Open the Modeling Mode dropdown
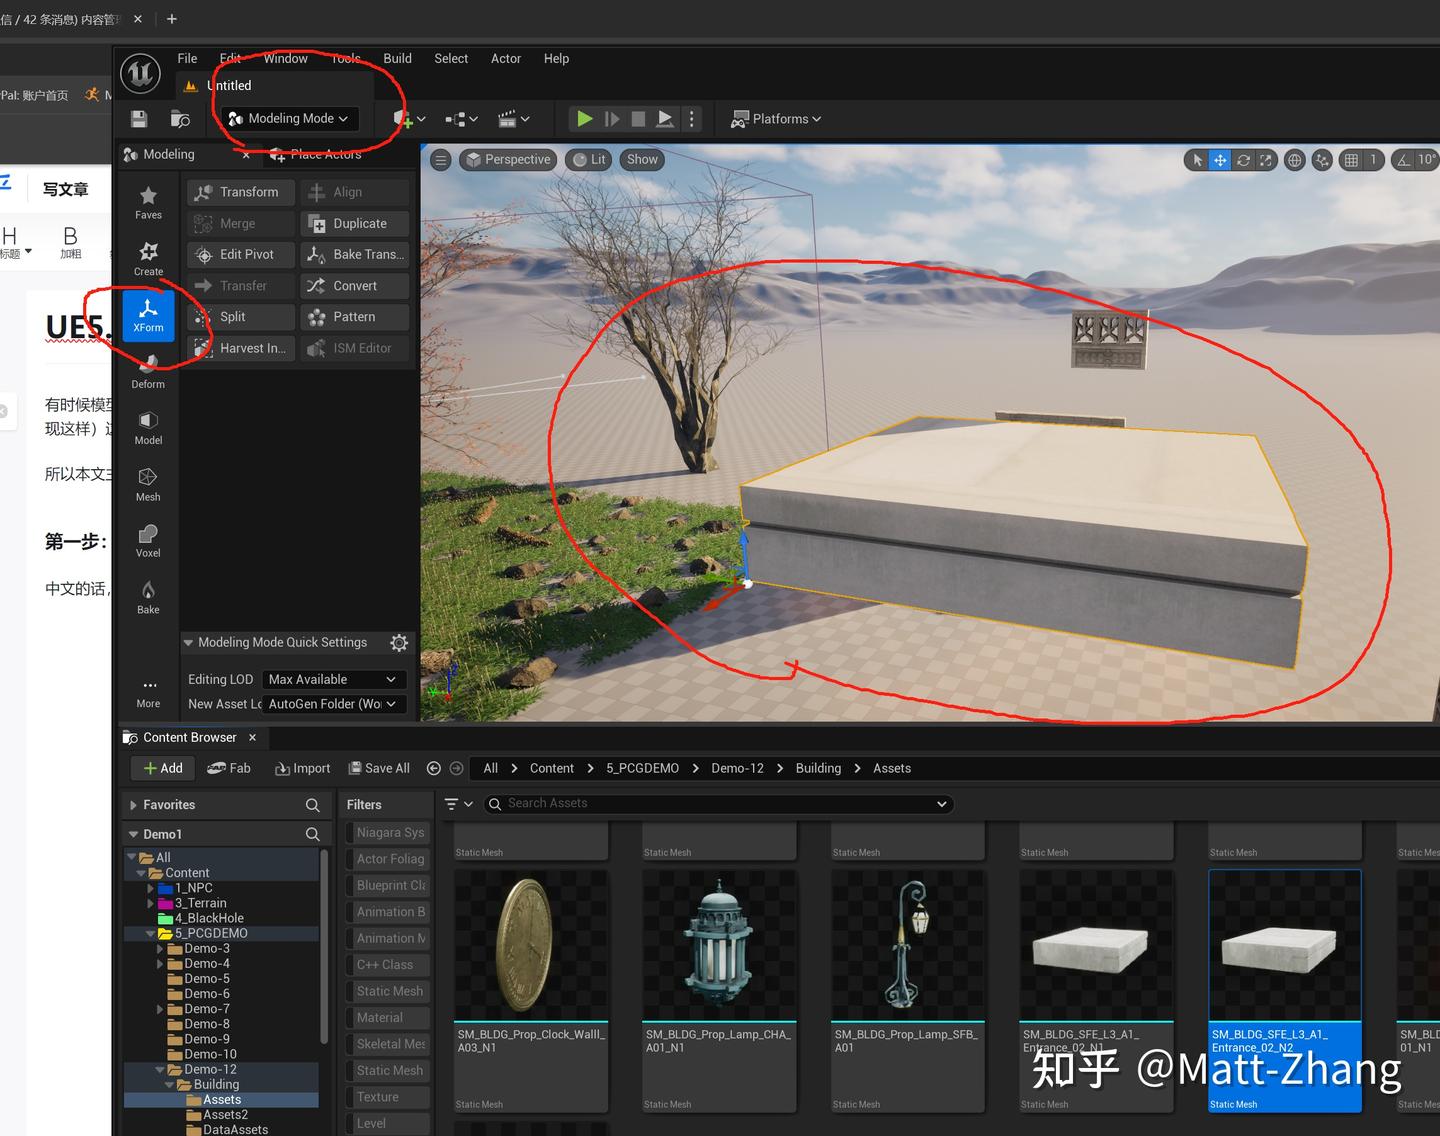 click(x=289, y=119)
